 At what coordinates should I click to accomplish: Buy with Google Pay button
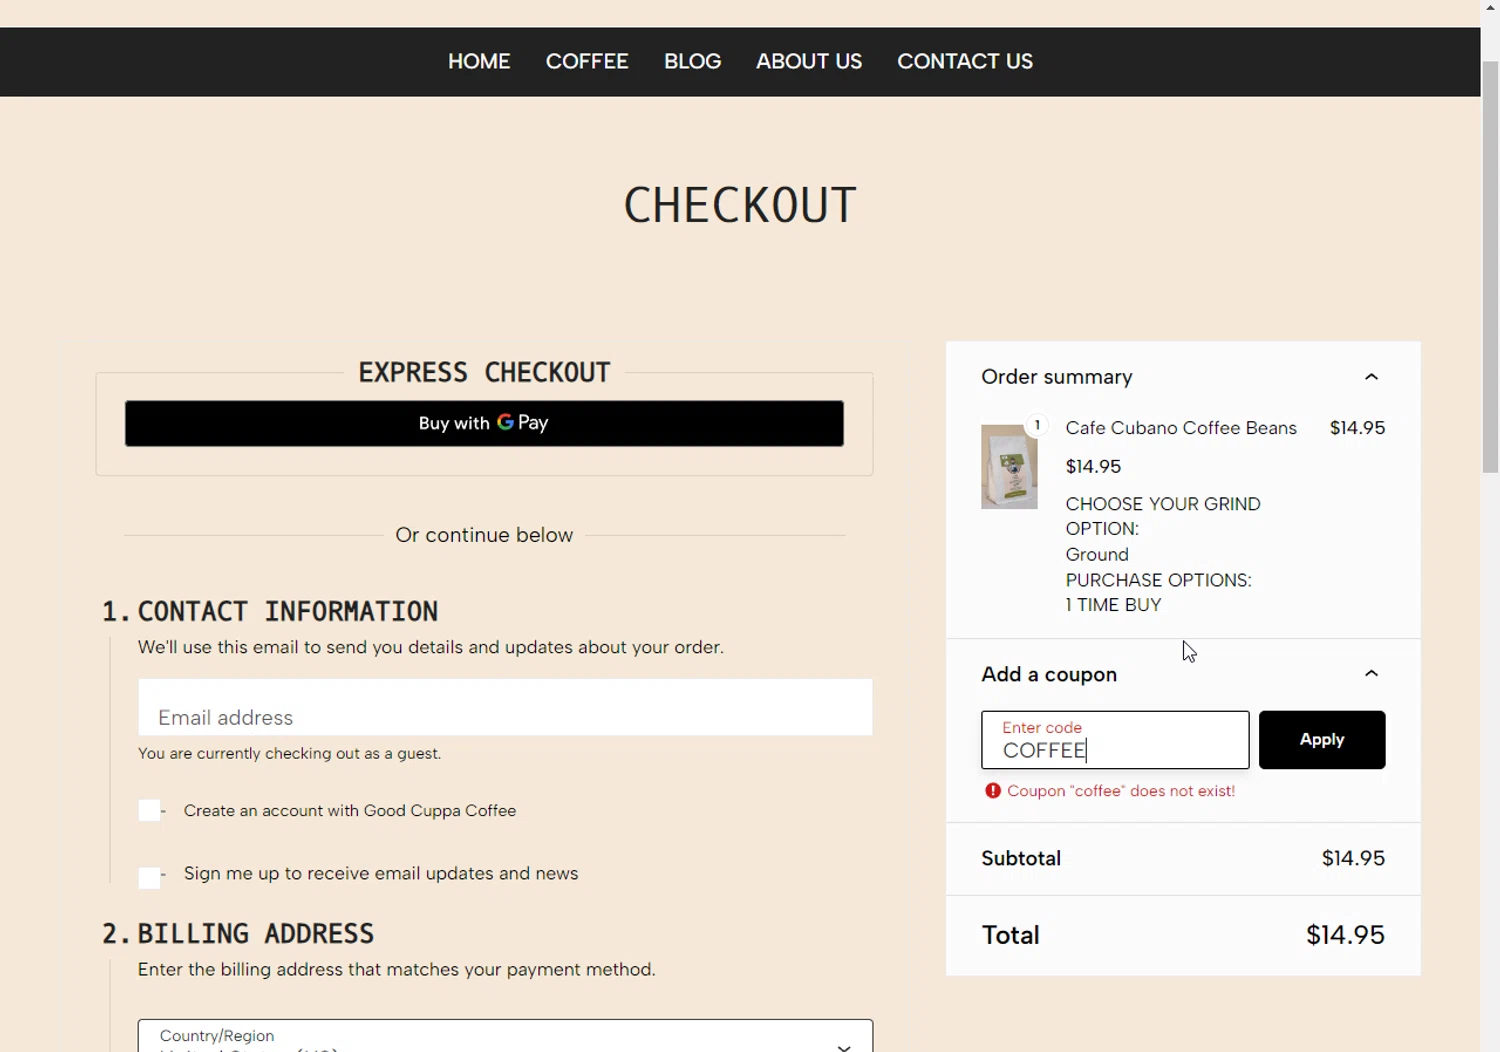point(484,423)
